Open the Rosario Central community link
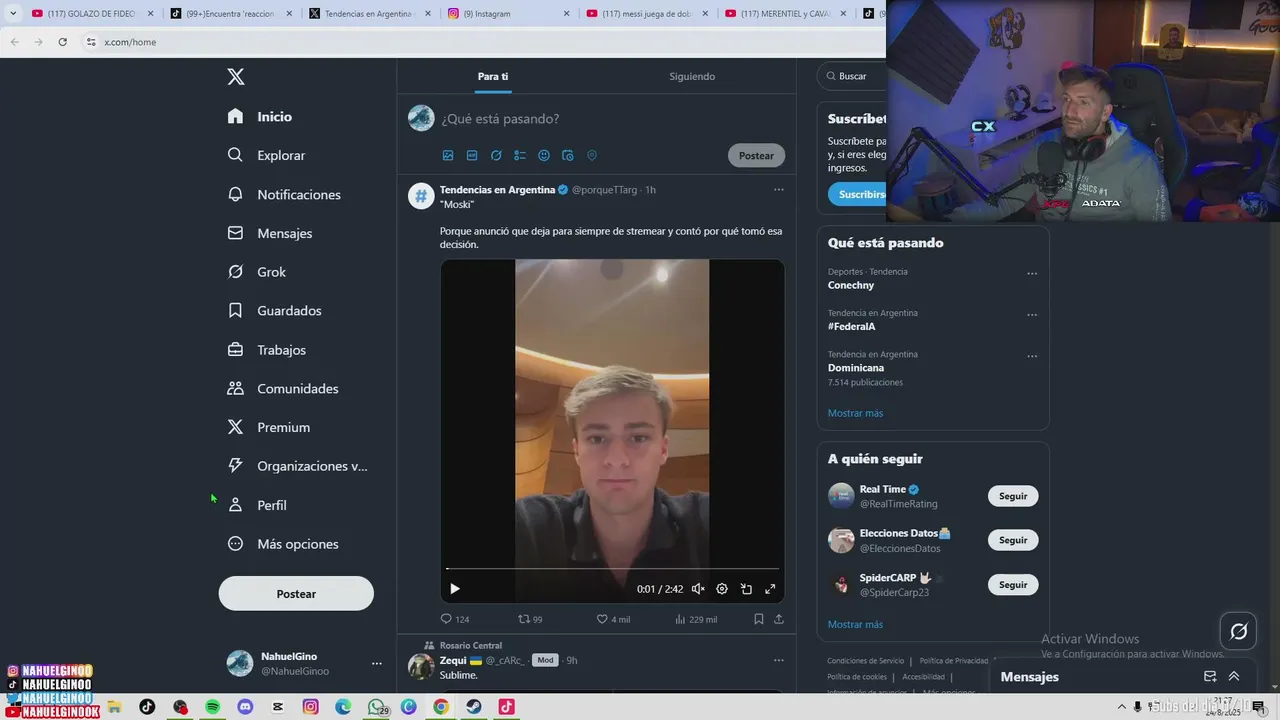 coord(471,646)
